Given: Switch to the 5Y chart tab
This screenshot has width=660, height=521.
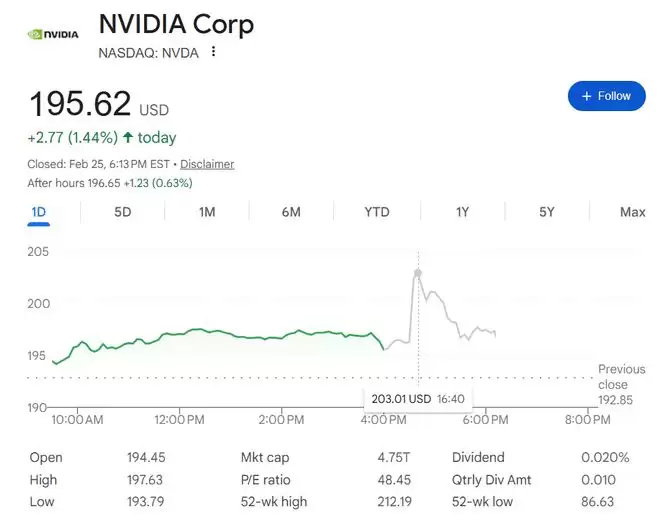Looking at the screenshot, I should pyautogui.click(x=546, y=212).
